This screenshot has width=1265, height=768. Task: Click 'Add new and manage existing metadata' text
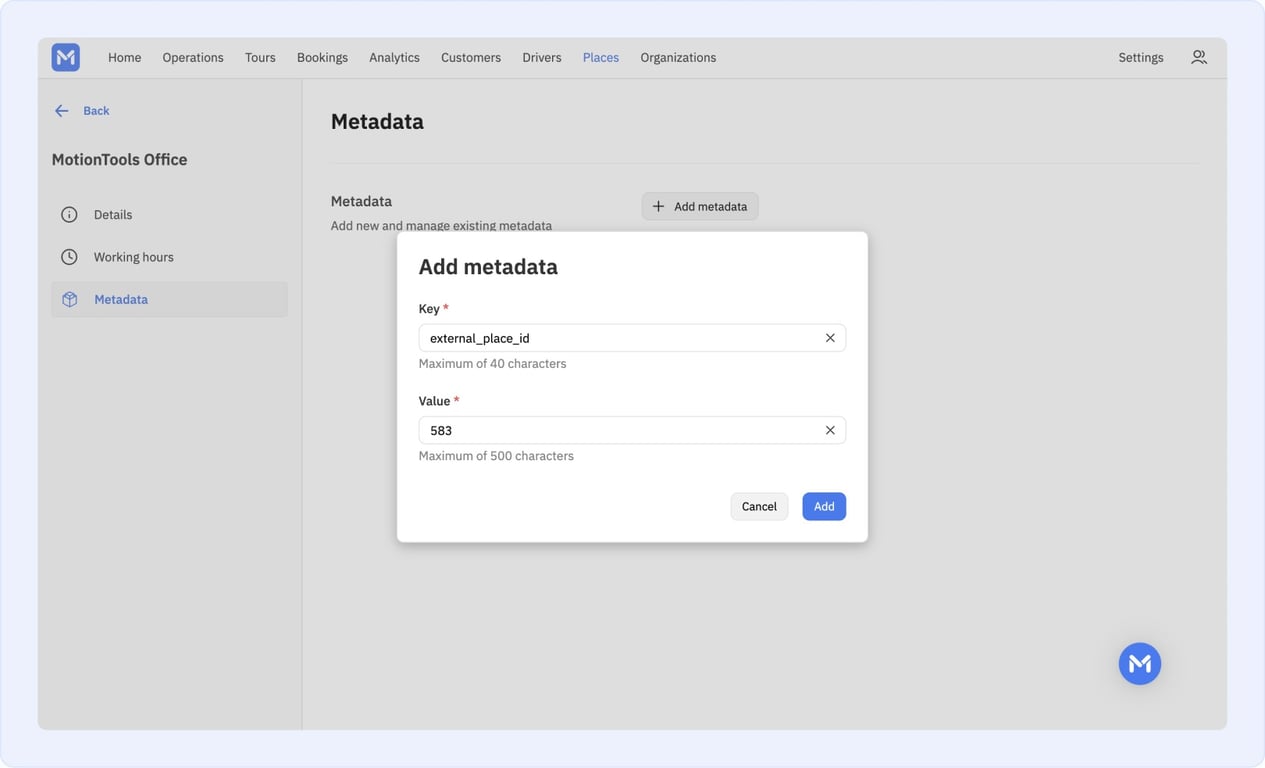[x=441, y=226]
